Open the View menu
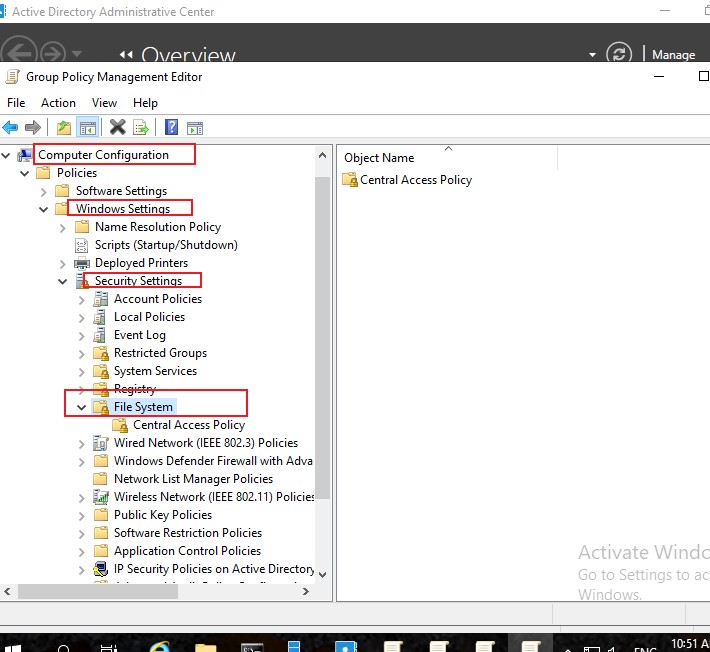The width and height of the screenshot is (710, 652). pos(105,103)
